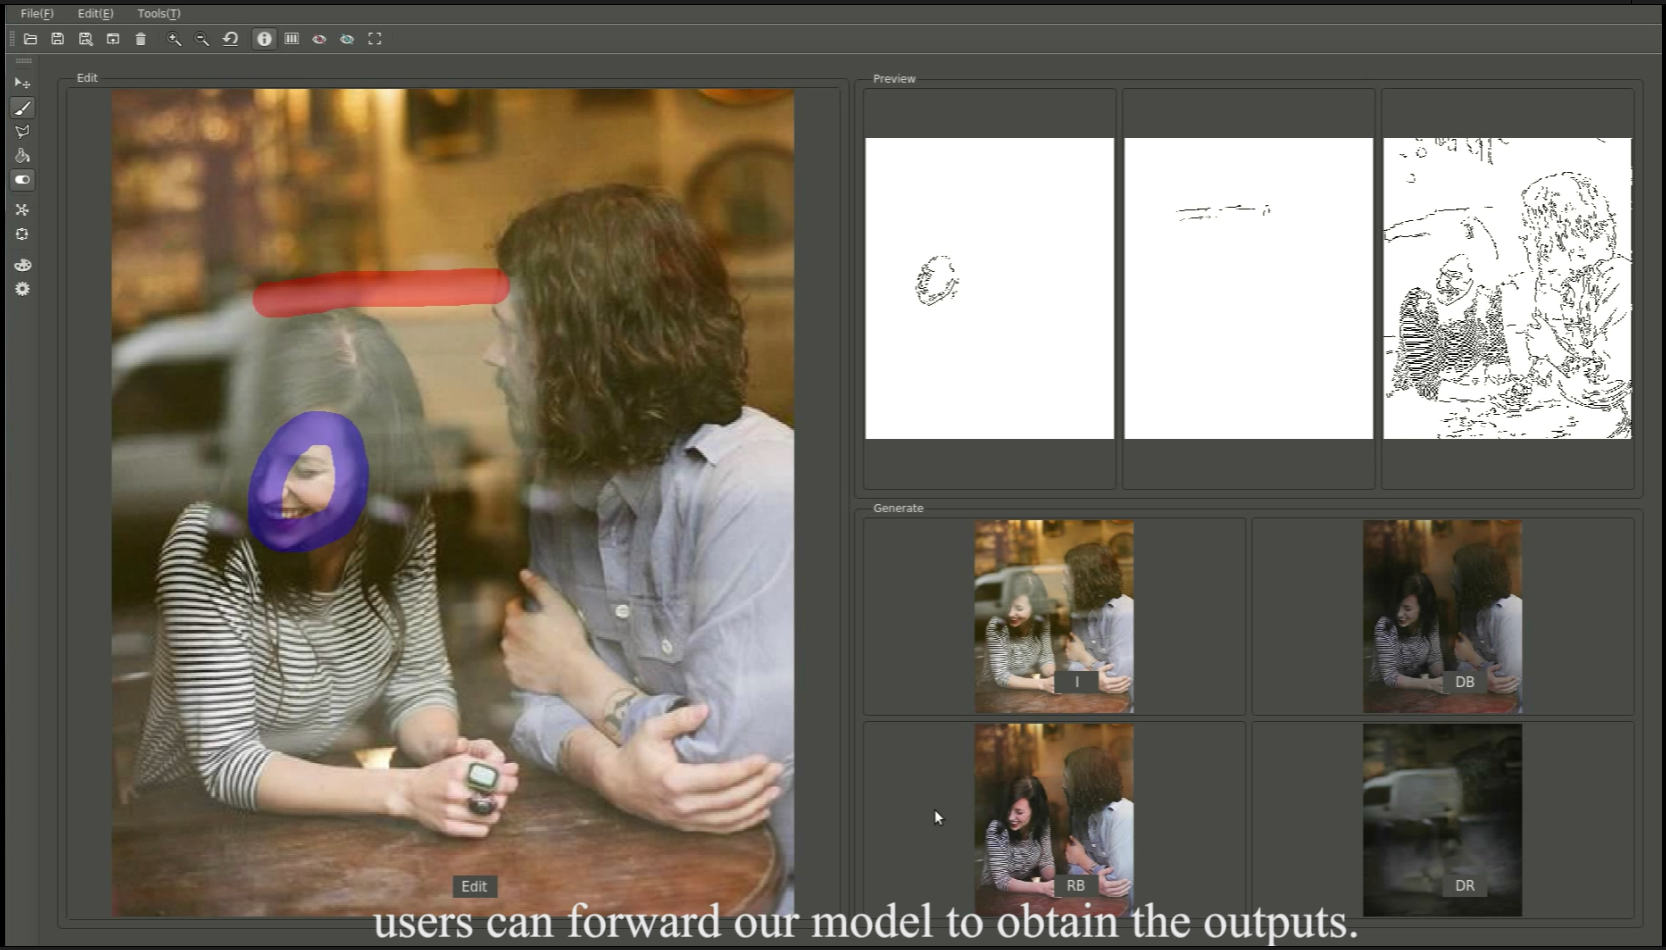Click the export window icon
1666x950 pixels.
tap(113, 39)
